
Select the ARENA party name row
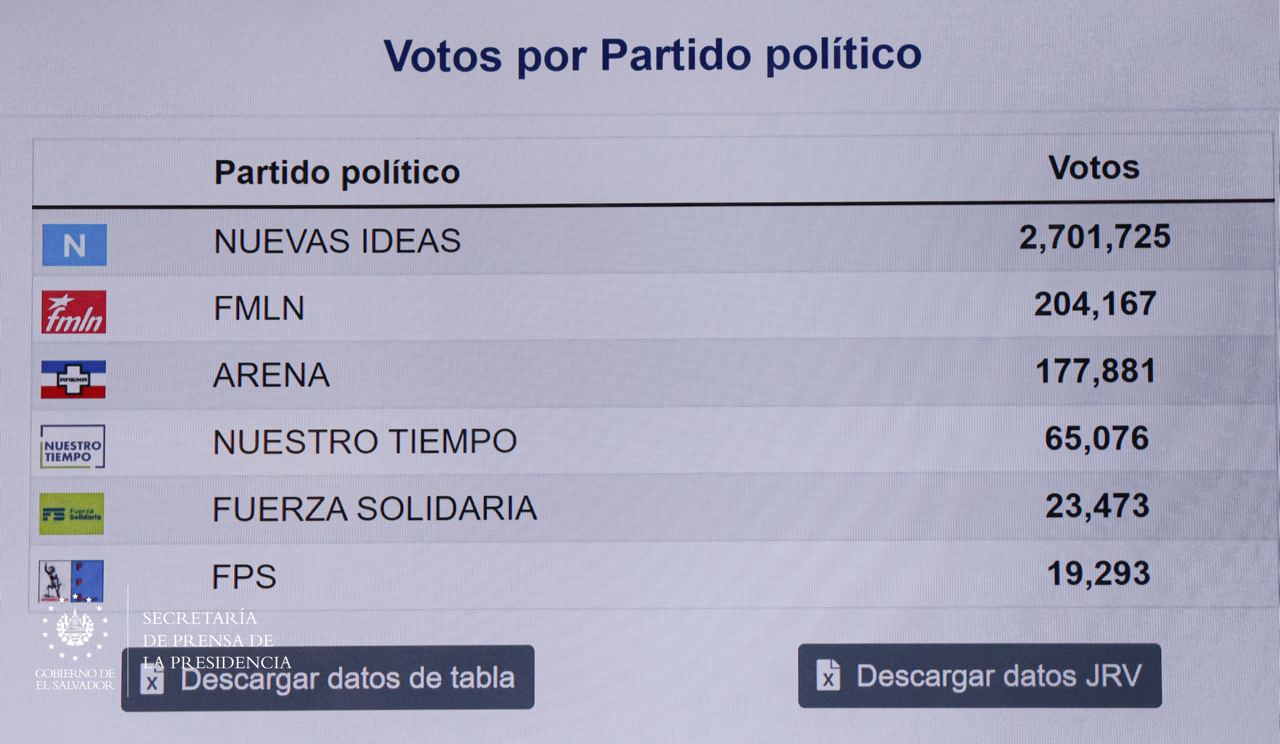pos(271,375)
